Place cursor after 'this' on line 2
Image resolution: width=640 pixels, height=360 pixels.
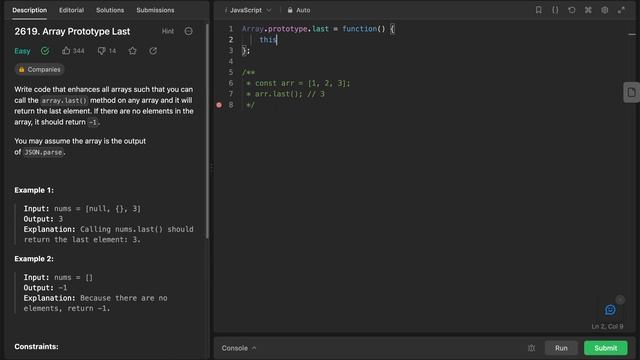(x=278, y=40)
